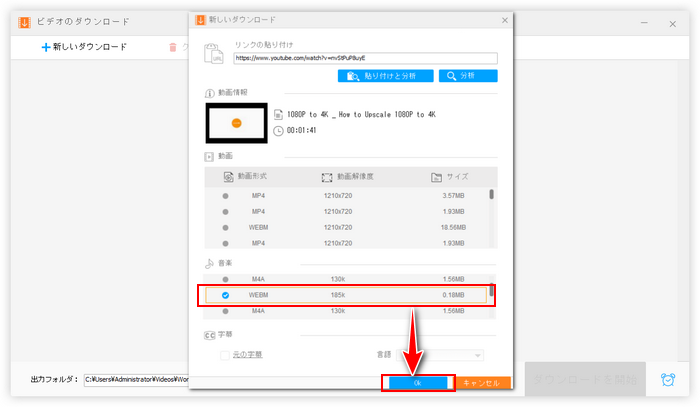This screenshot has height=407, width=700.
Task: Click the 字幕 CC subtitle icon
Action: click(x=209, y=335)
